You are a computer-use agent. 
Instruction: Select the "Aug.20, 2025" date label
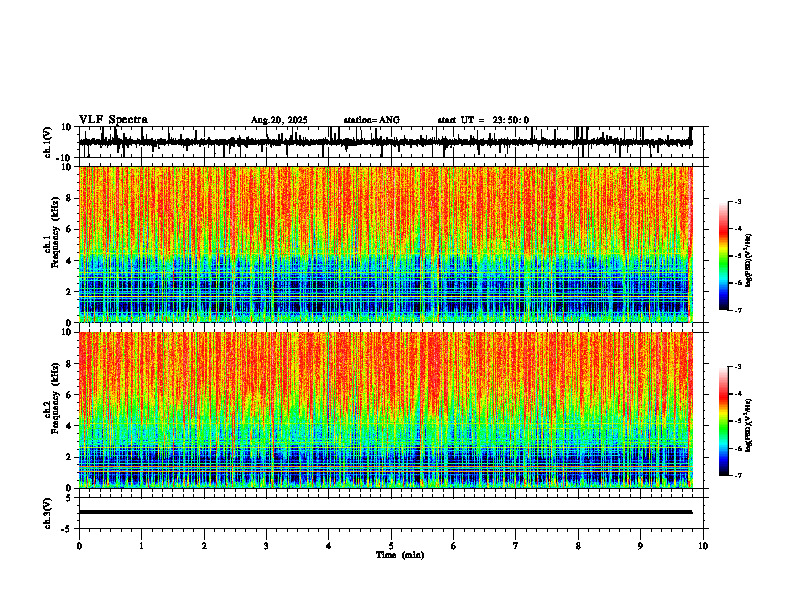279,120
